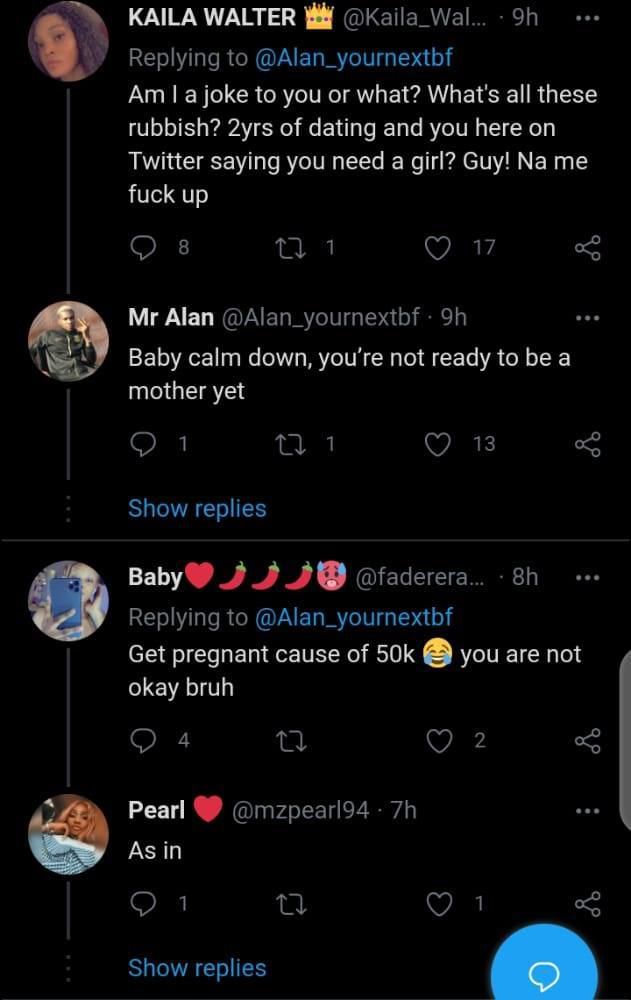Screen dimensions: 631x1000
Task: View Mr Alan's profile picture
Action: pyautogui.click(x=68, y=340)
